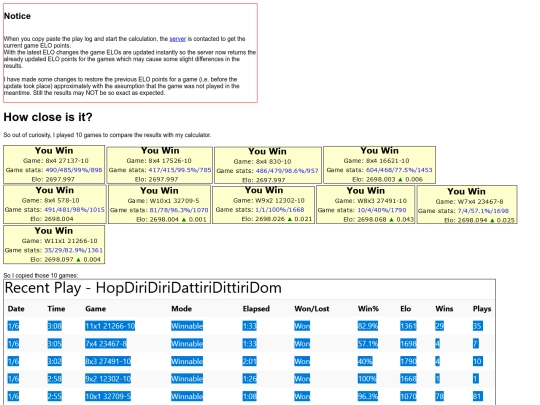Select table cell '10x1 32709-5'
The image size is (540, 405).
pyautogui.click(x=108, y=396)
